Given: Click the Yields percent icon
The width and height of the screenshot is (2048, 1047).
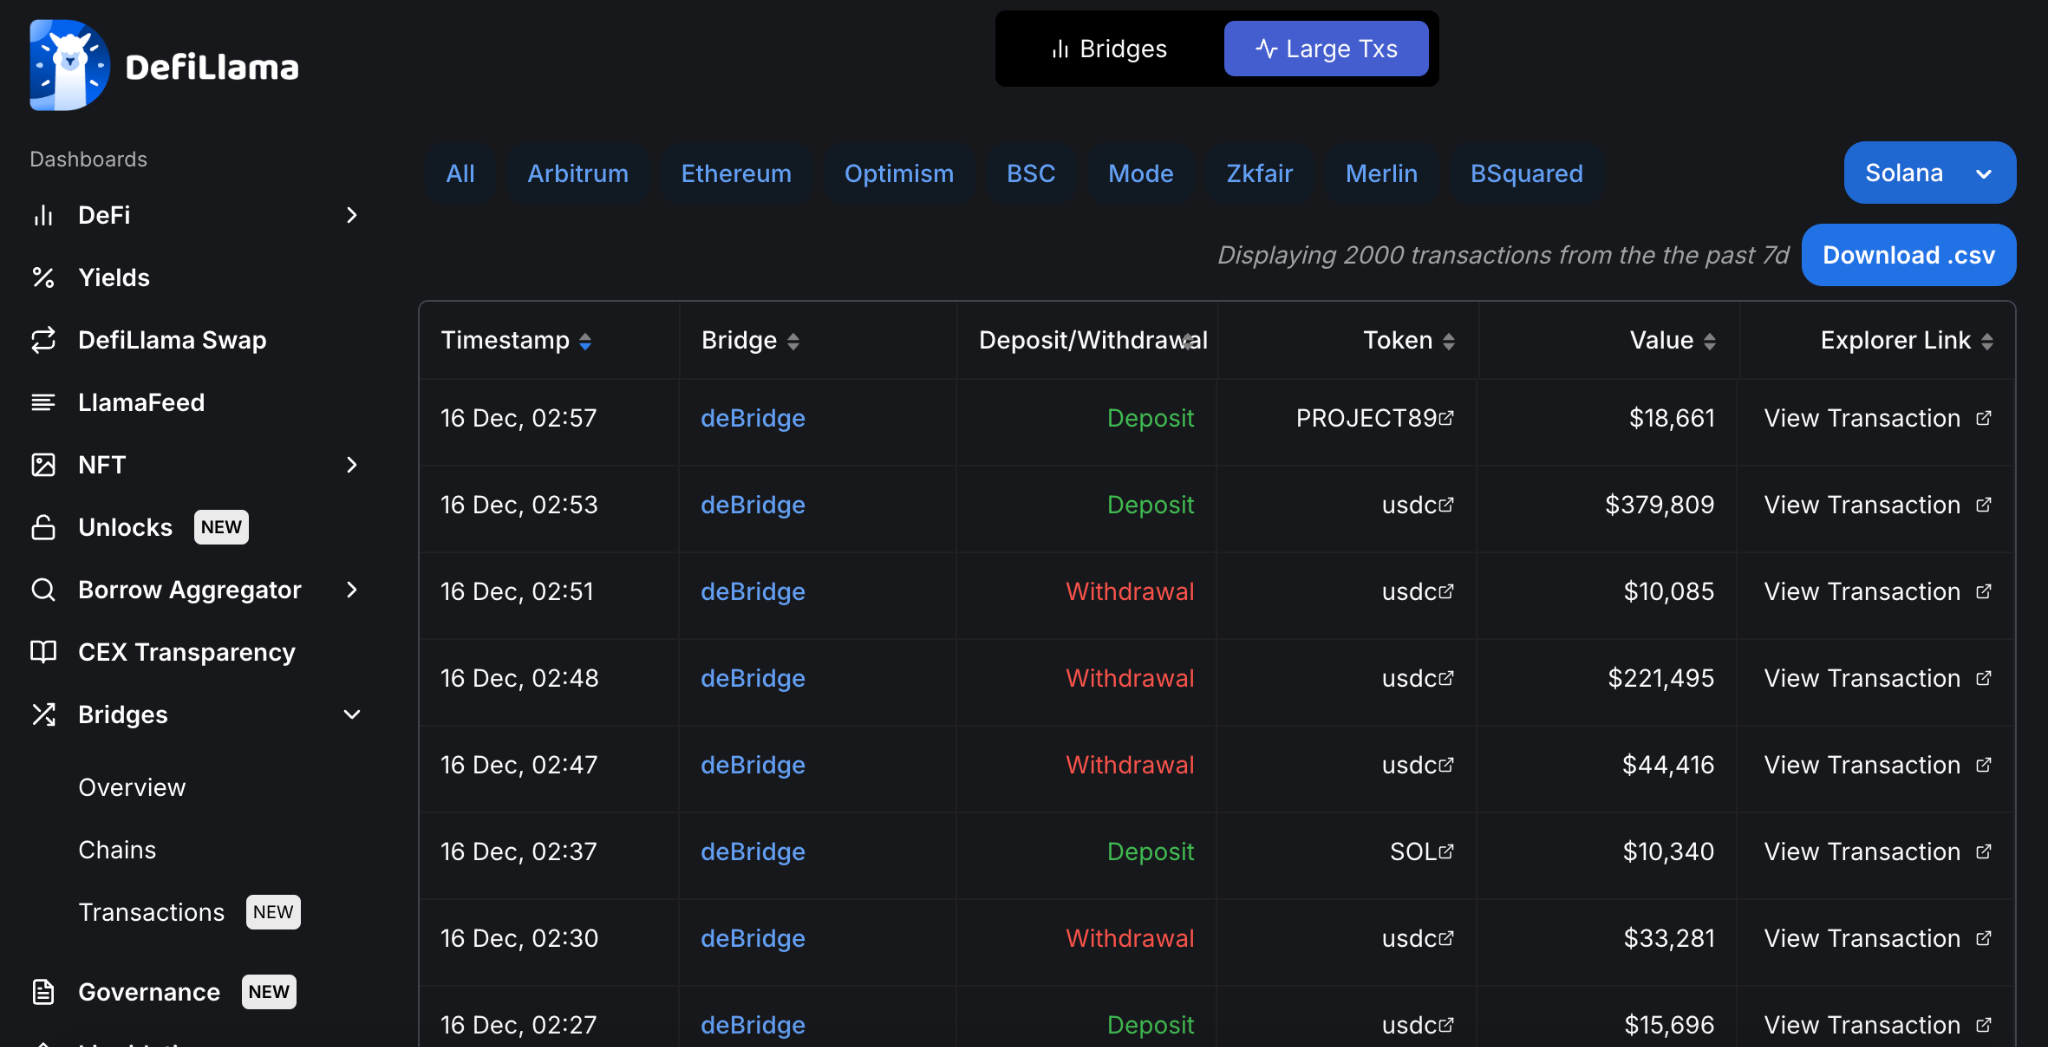Looking at the screenshot, I should (x=43, y=278).
